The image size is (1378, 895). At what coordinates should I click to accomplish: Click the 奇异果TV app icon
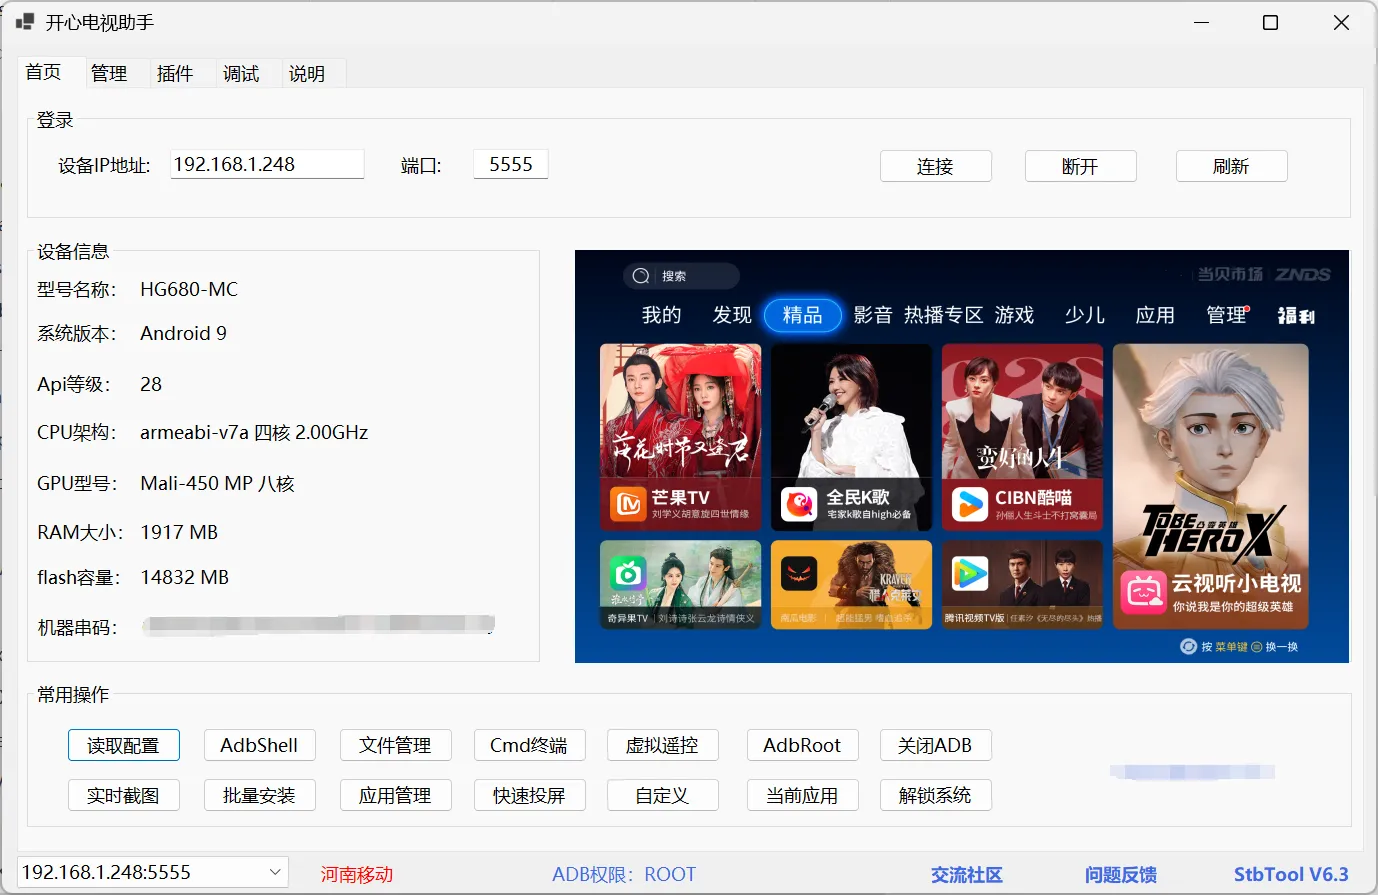click(628, 573)
